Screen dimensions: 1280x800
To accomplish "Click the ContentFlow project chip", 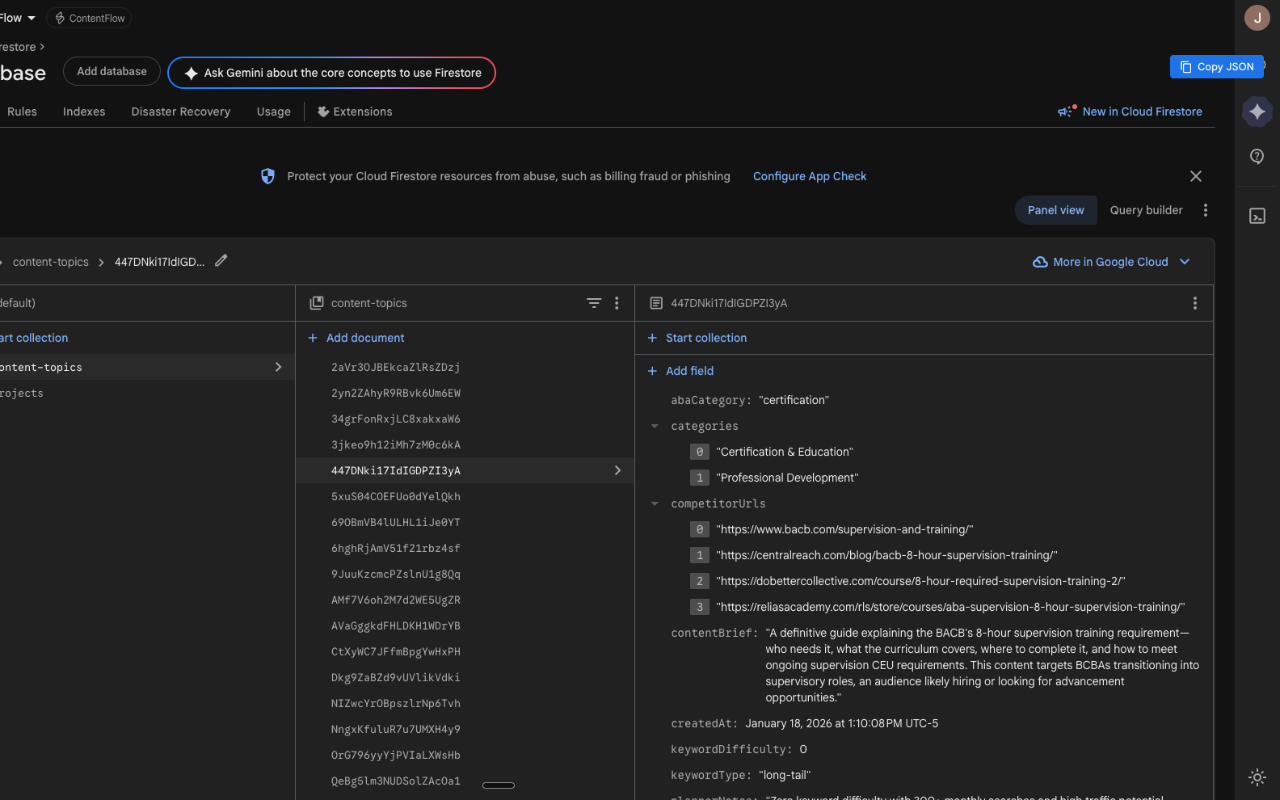I will (88, 18).
